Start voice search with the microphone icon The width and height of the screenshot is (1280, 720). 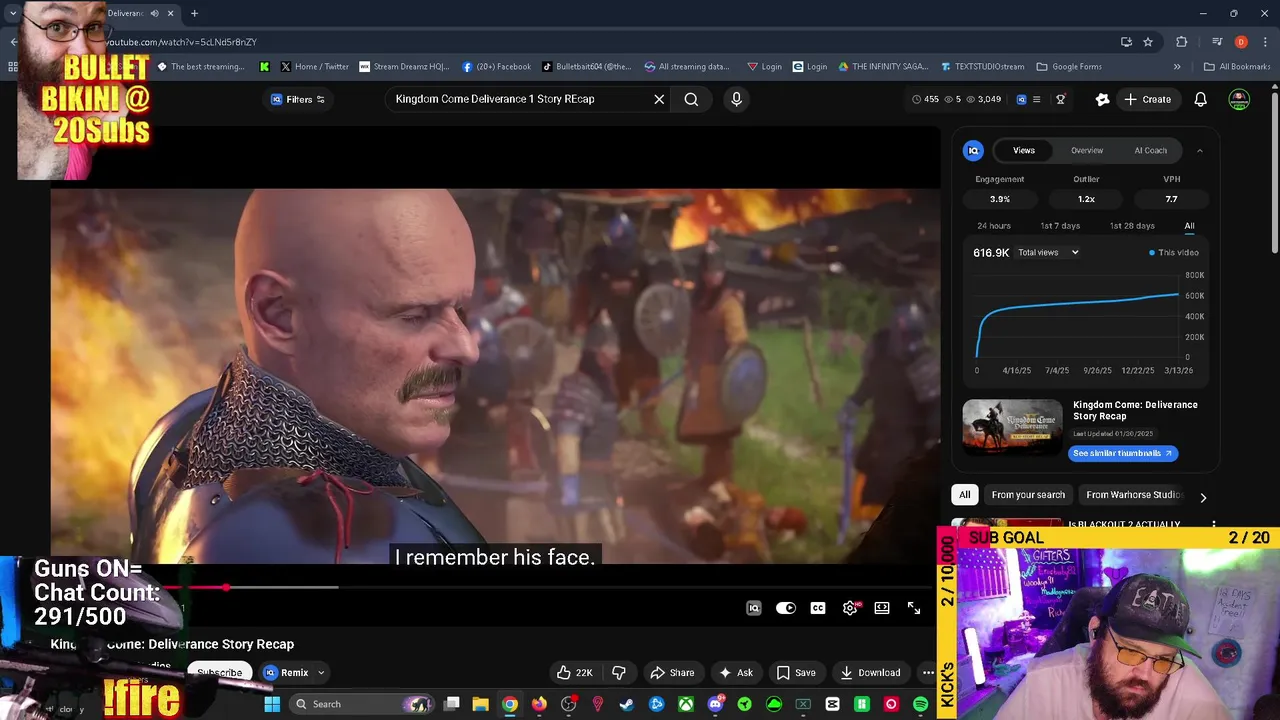pos(736,99)
